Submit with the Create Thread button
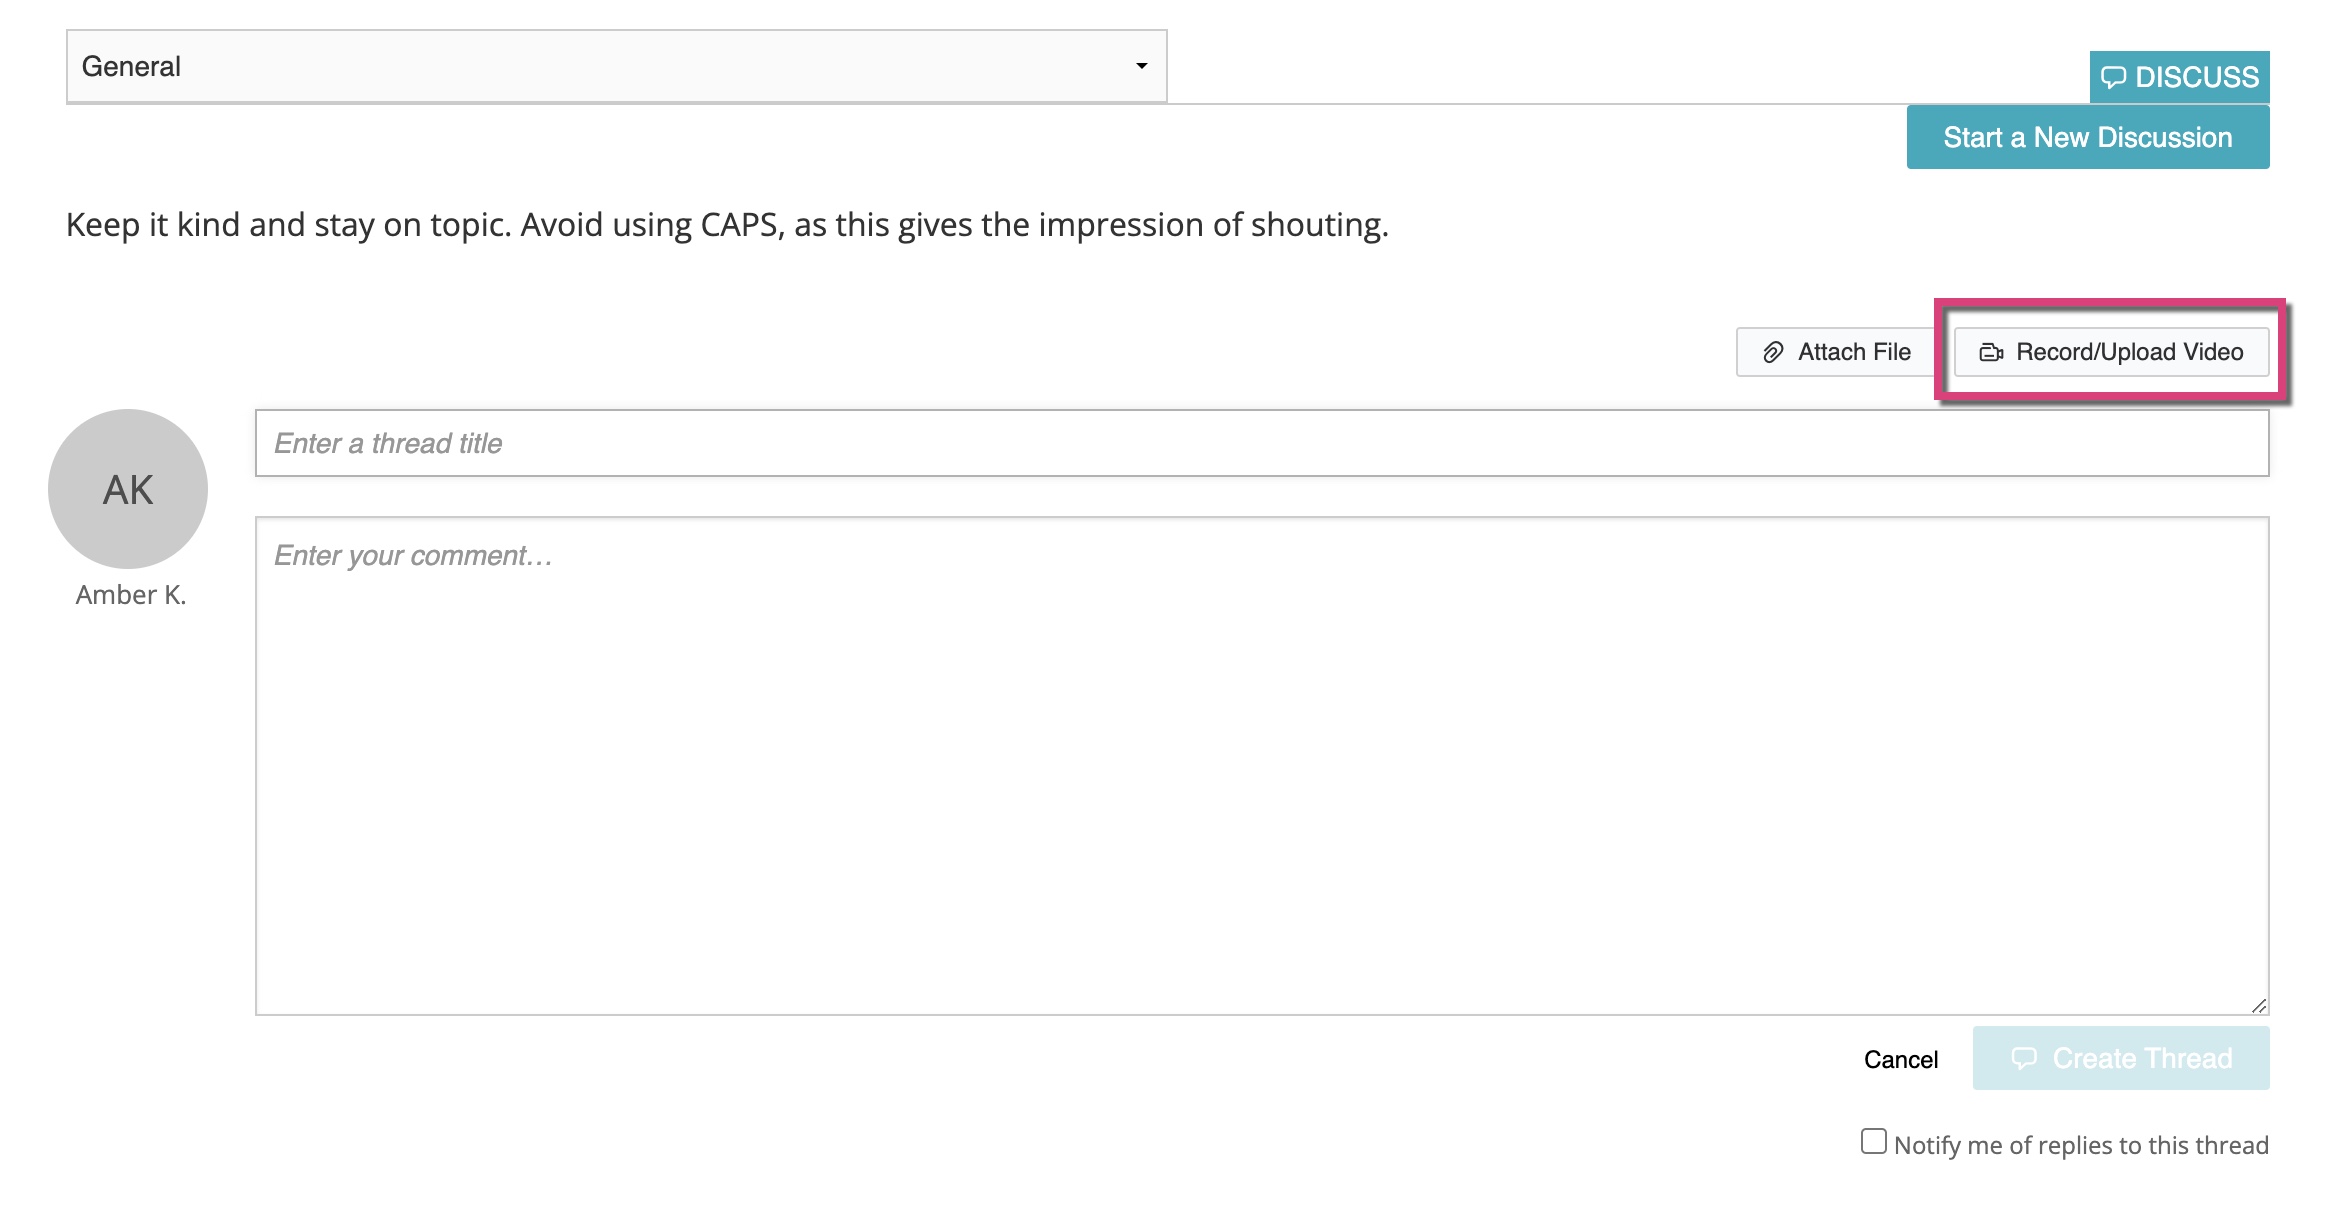Viewport: 2334px width, 1230px height. point(2121,1058)
